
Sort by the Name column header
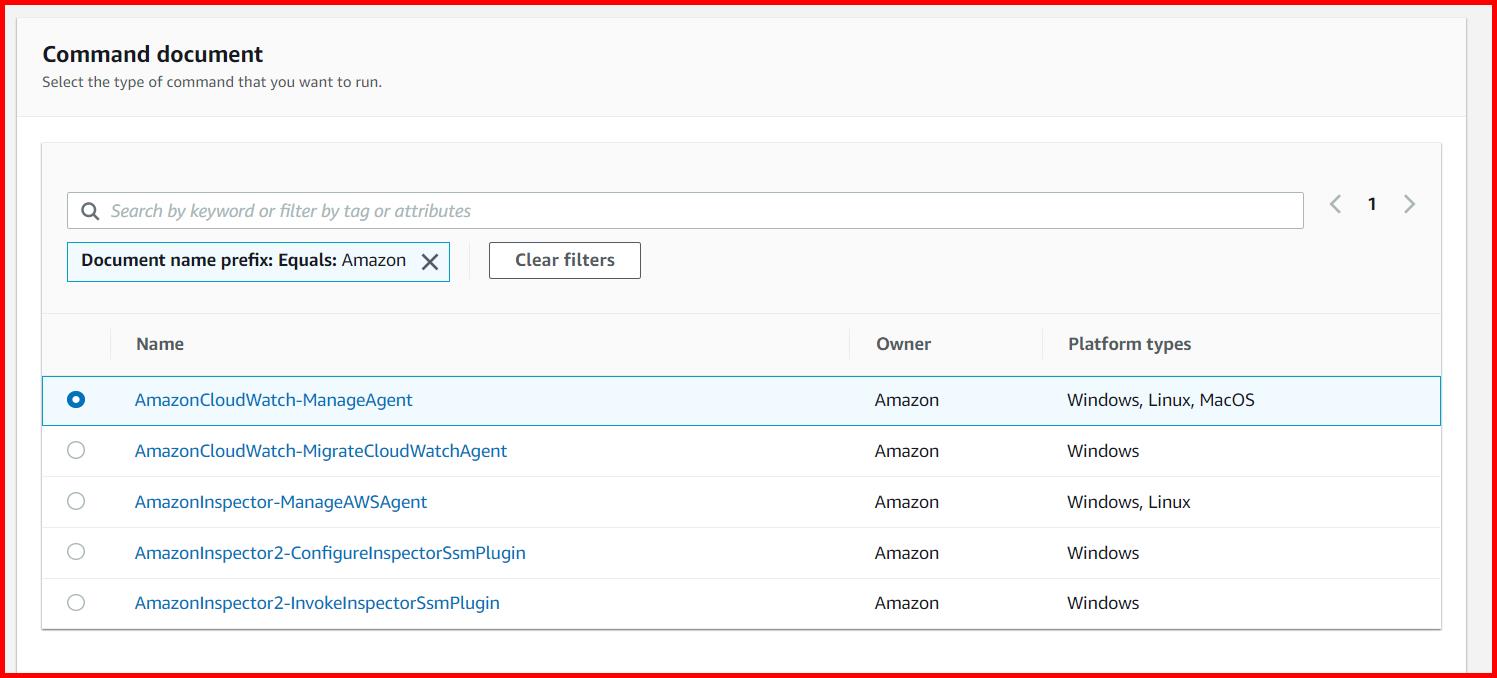tap(160, 343)
